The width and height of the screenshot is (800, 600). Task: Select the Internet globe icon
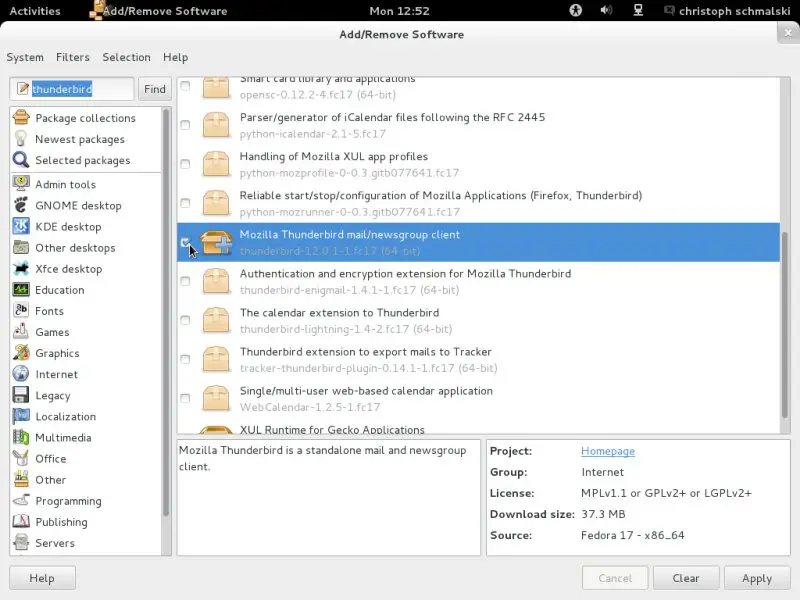pyautogui.click(x=21, y=374)
